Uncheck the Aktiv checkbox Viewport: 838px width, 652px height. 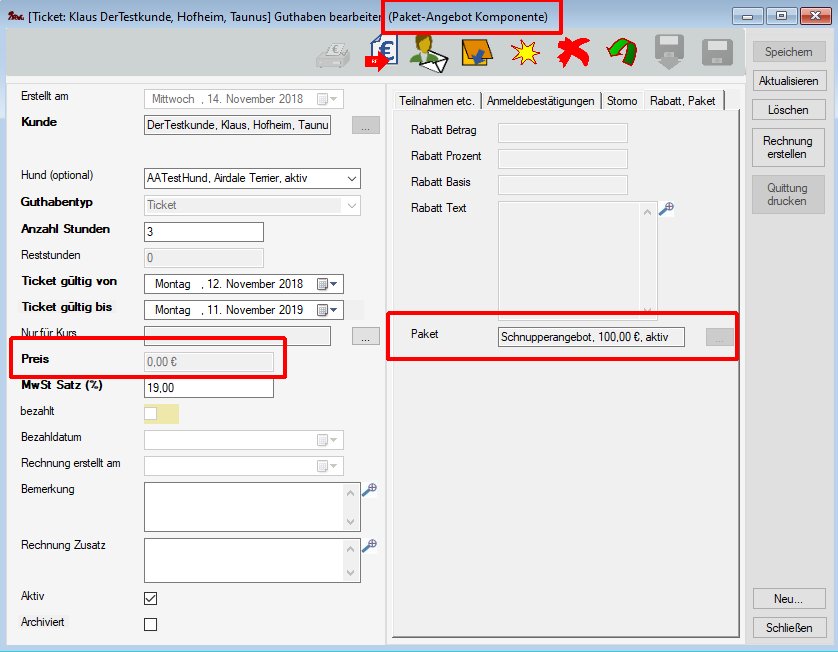point(151,598)
